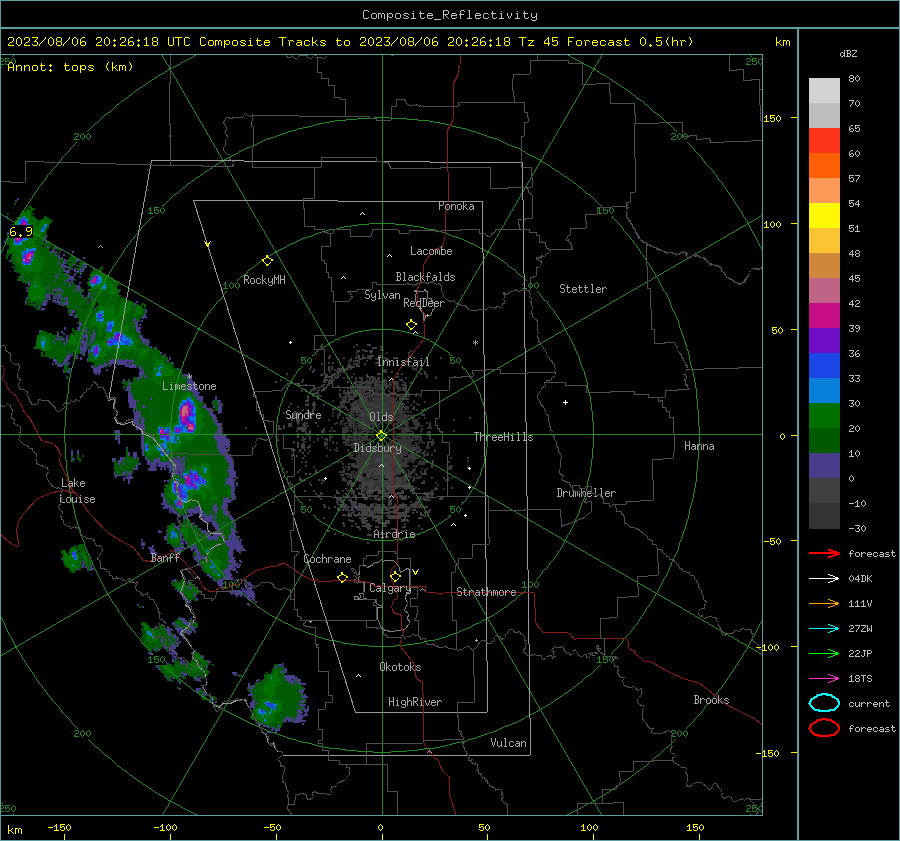Viewport: 900px width, 841px height.
Task: Click the white asterisk marker east of Innisfail
Action: (475, 343)
